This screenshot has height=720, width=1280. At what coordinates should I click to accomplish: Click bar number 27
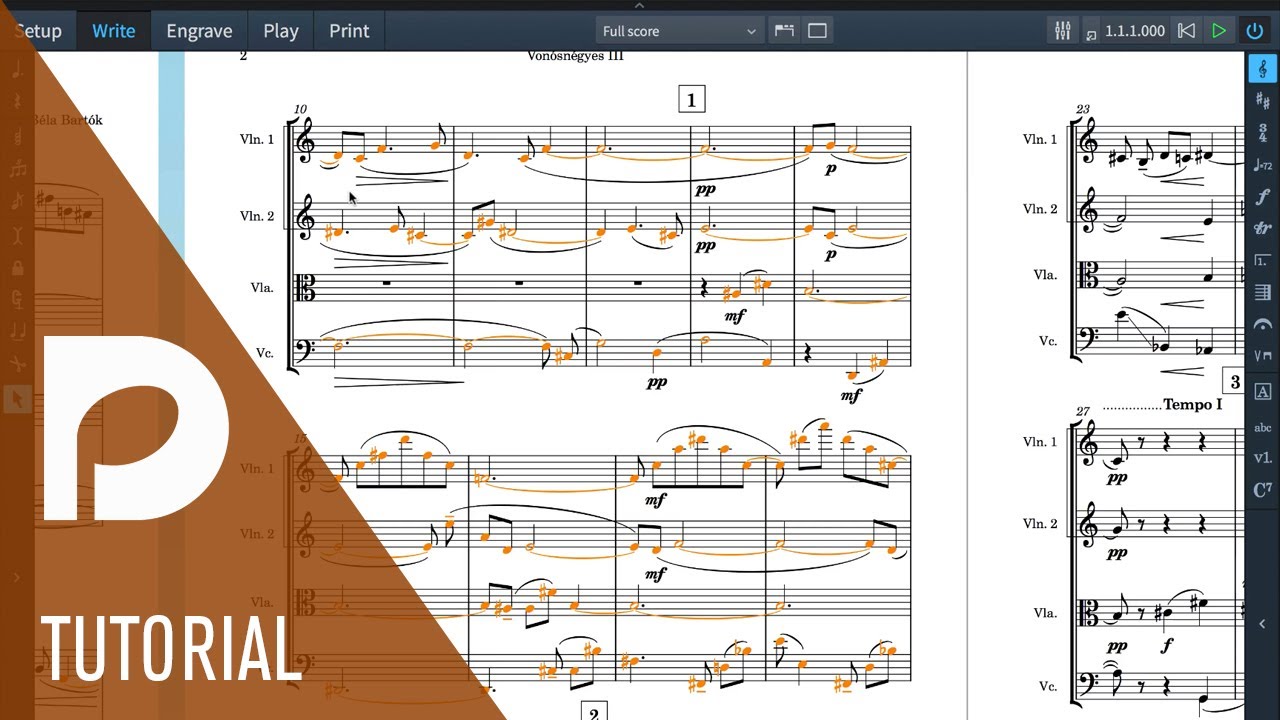[1083, 411]
